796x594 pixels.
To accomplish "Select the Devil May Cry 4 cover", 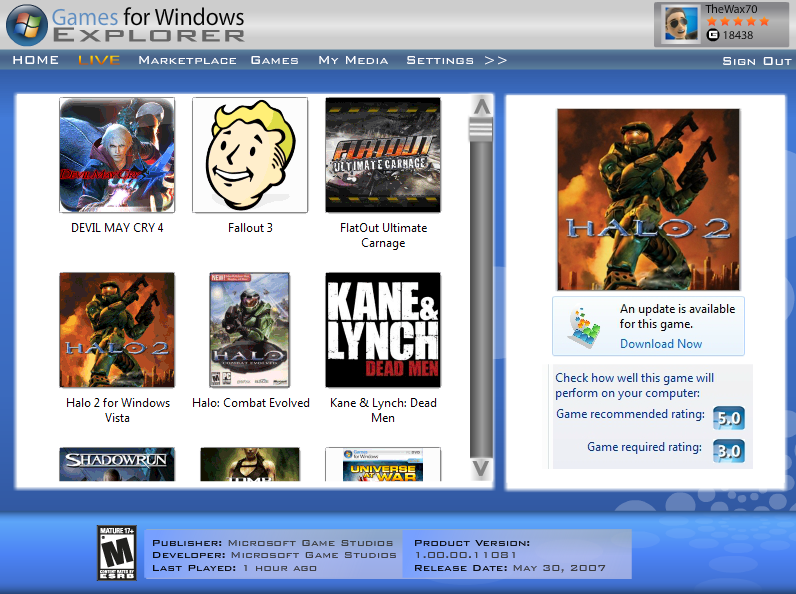I will click(117, 155).
